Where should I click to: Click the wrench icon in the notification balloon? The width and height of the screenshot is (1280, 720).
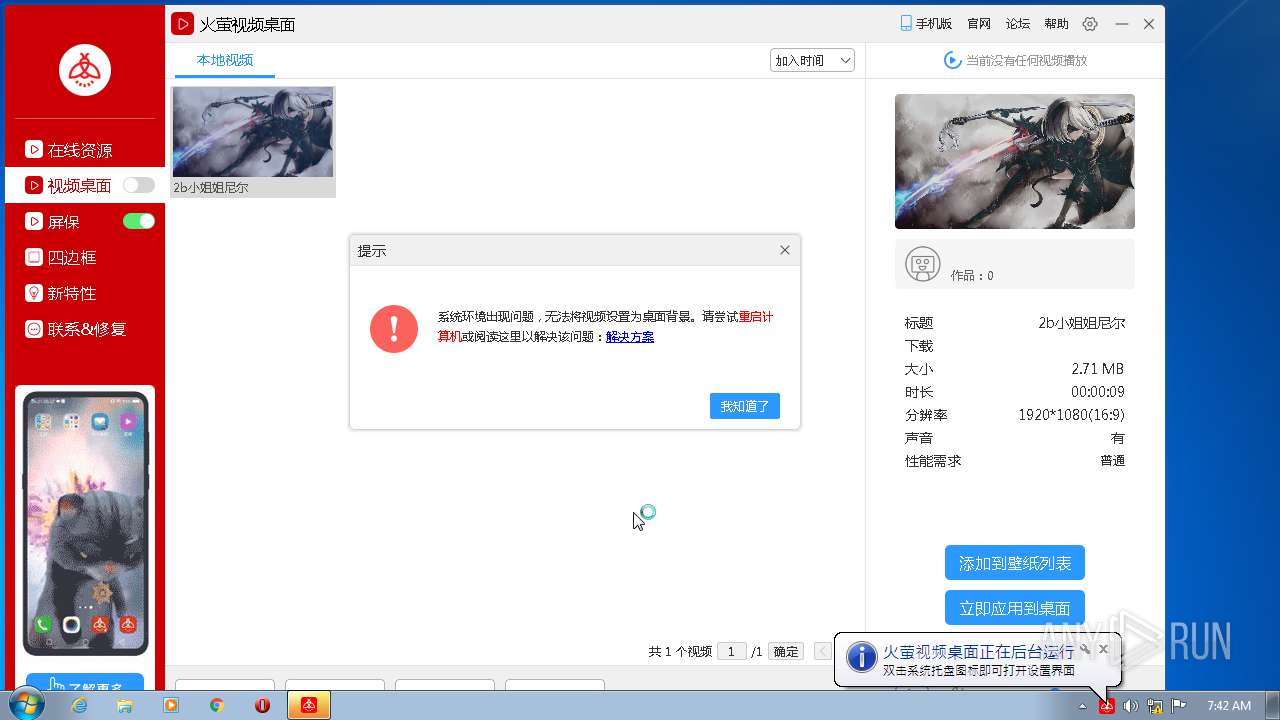click(1086, 649)
